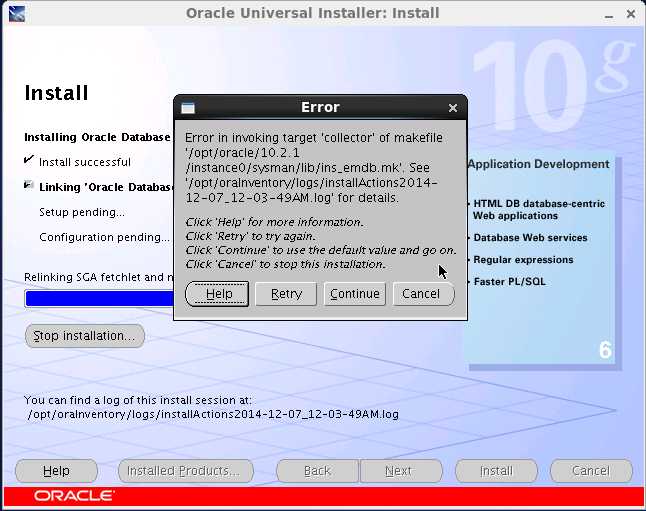The image size is (646, 511).
Task: Click the install log file path at bottom
Action: (213, 414)
